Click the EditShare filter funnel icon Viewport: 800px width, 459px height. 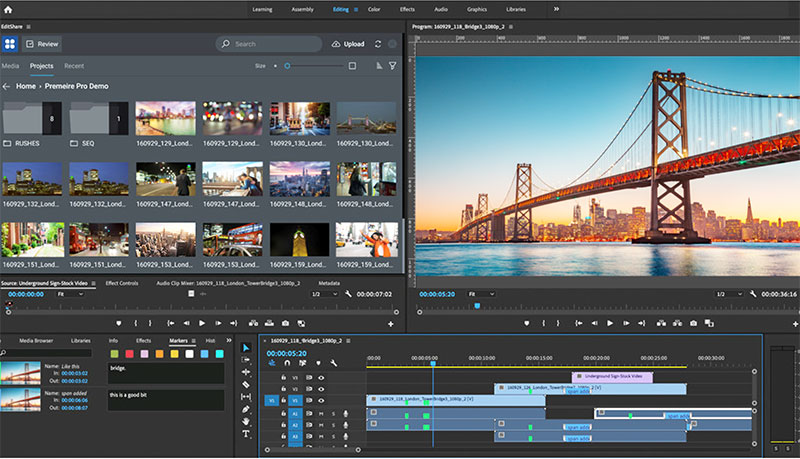coord(393,66)
